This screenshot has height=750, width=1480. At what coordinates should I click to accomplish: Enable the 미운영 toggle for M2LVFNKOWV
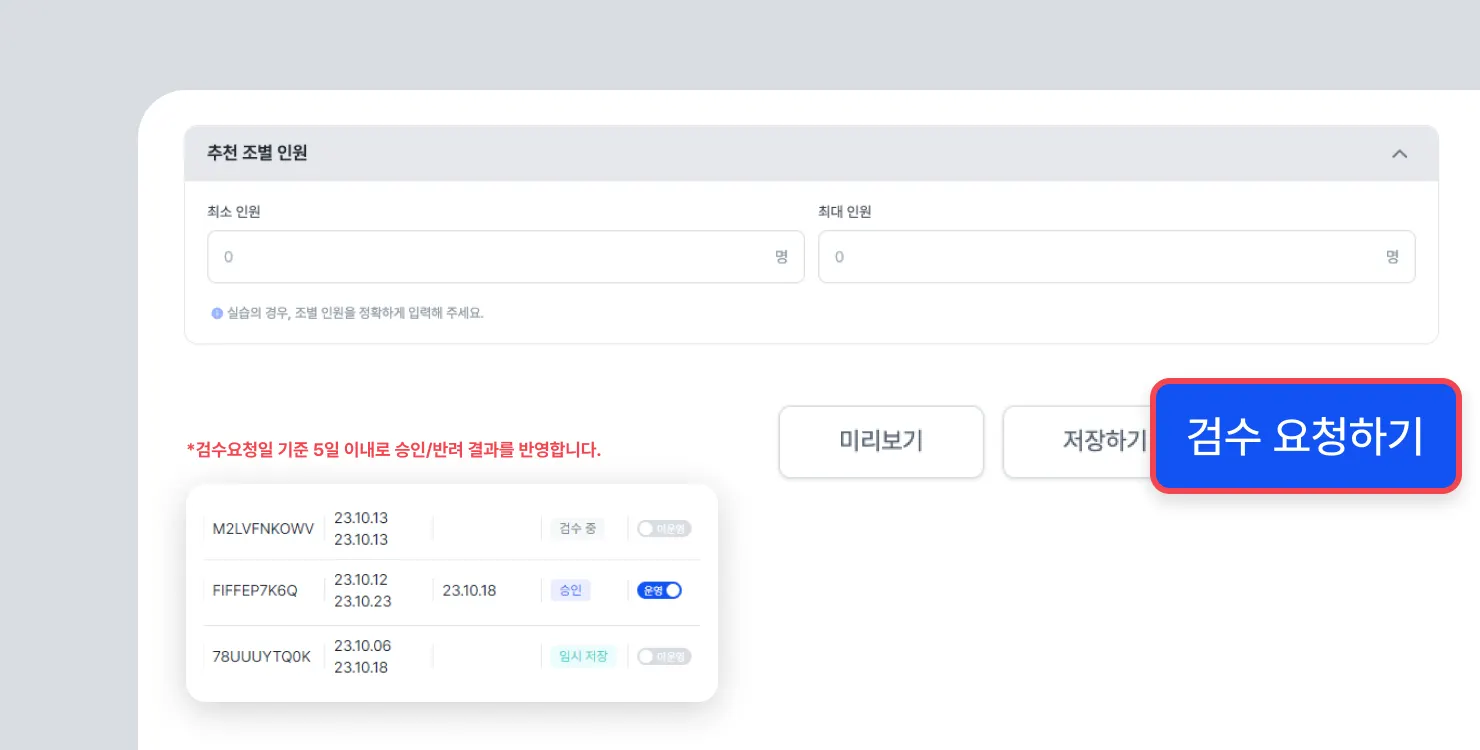pyautogui.click(x=664, y=529)
